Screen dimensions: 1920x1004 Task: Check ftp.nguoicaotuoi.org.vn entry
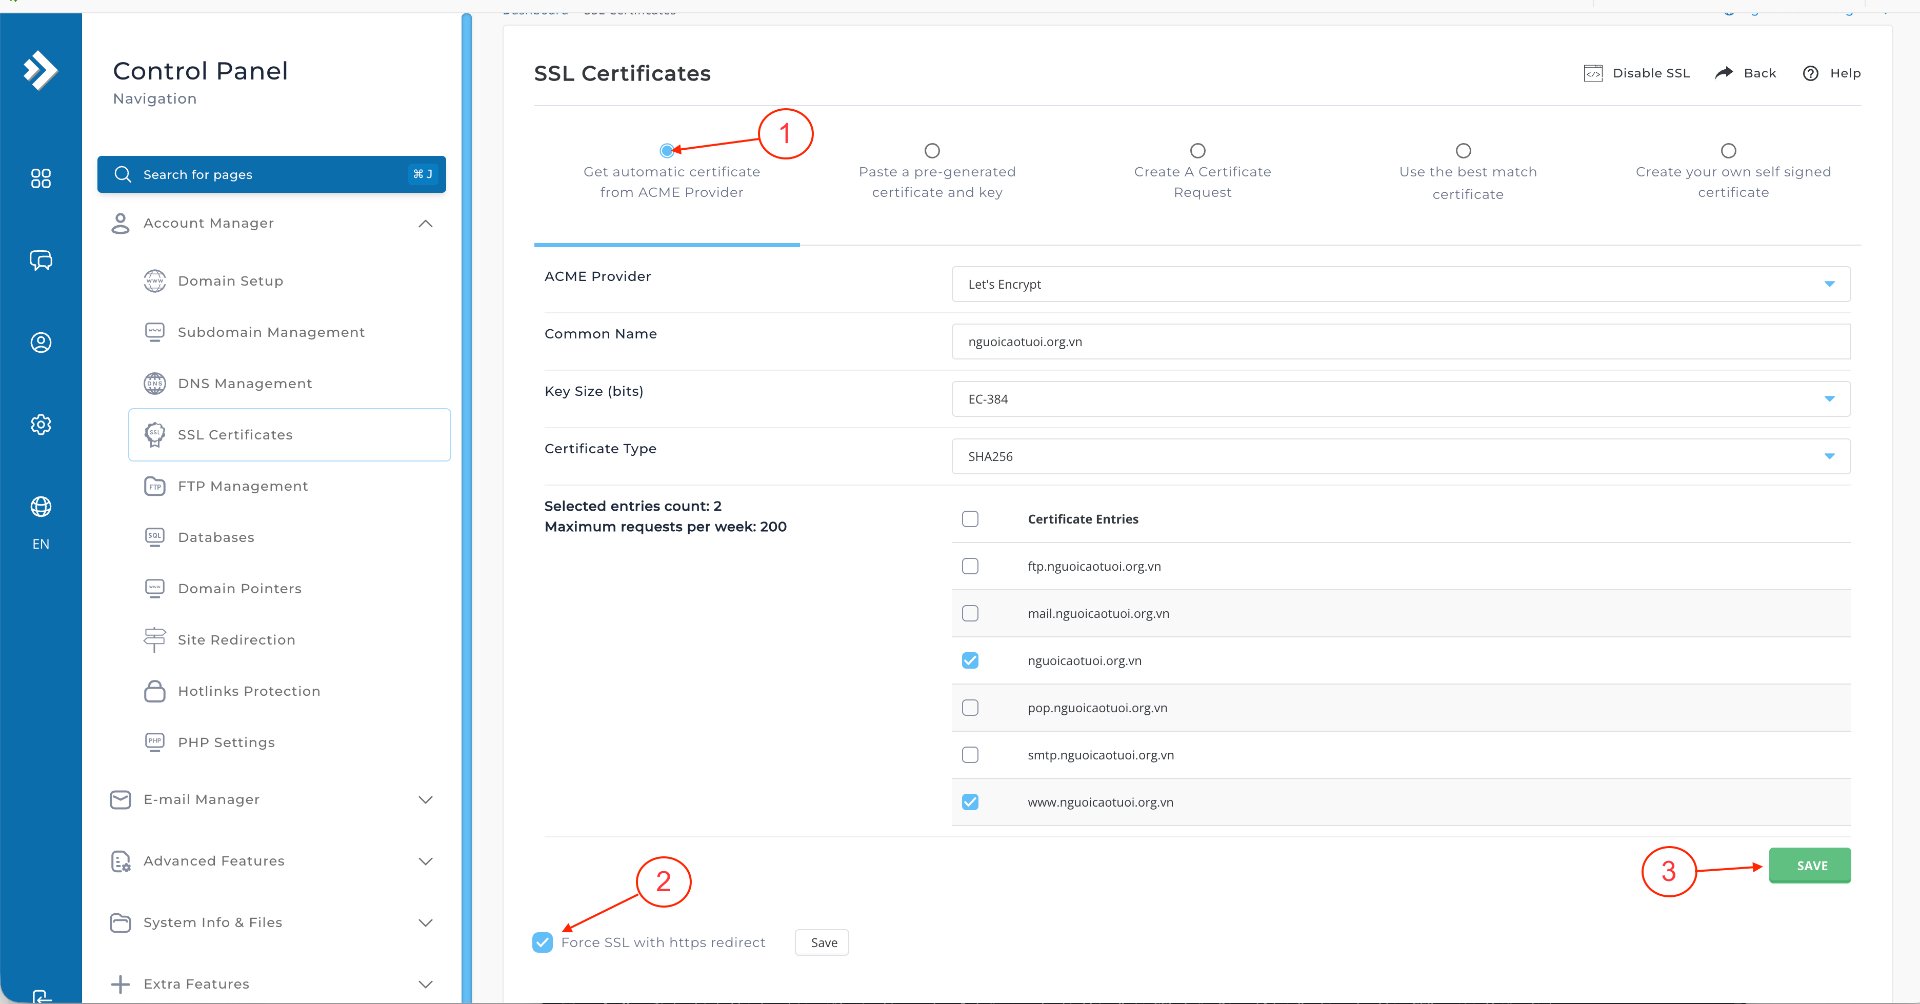click(x=970, y=566)
